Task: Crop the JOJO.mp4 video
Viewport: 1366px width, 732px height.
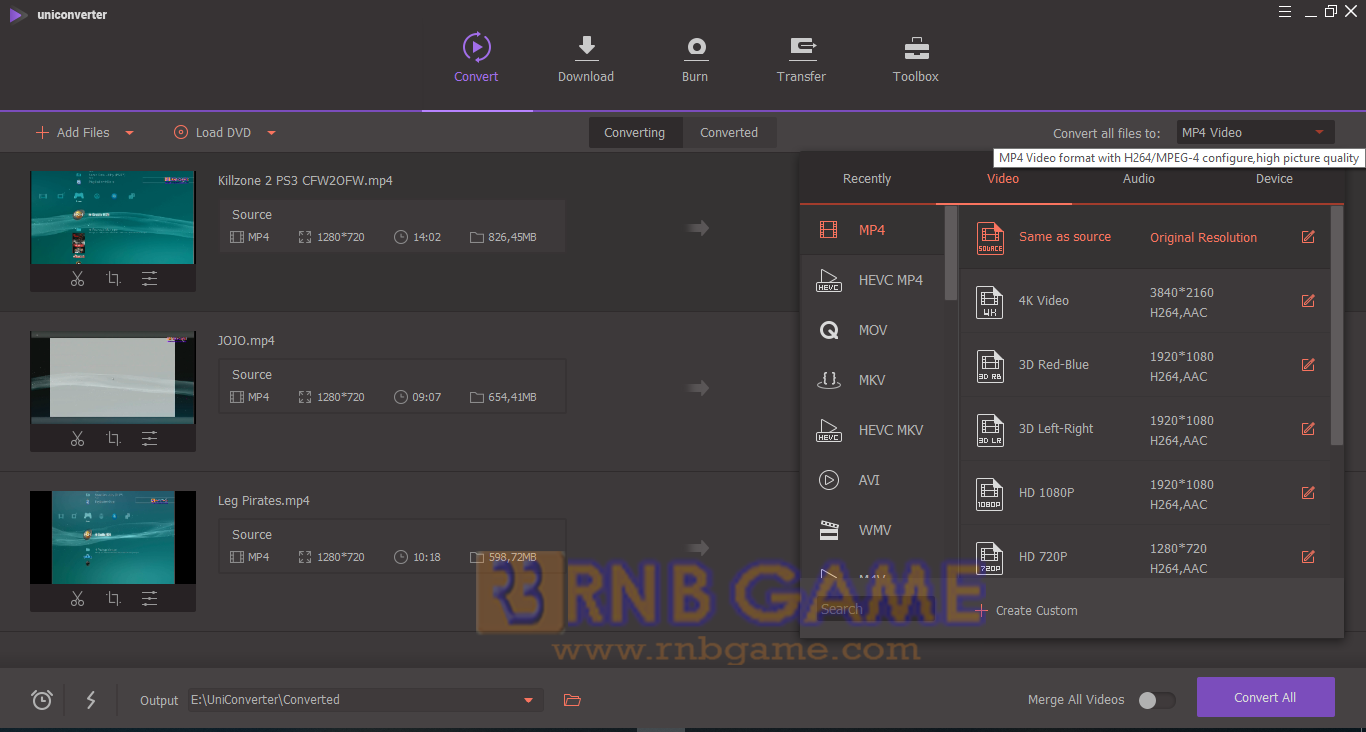Action: click(x=113, y=438)
